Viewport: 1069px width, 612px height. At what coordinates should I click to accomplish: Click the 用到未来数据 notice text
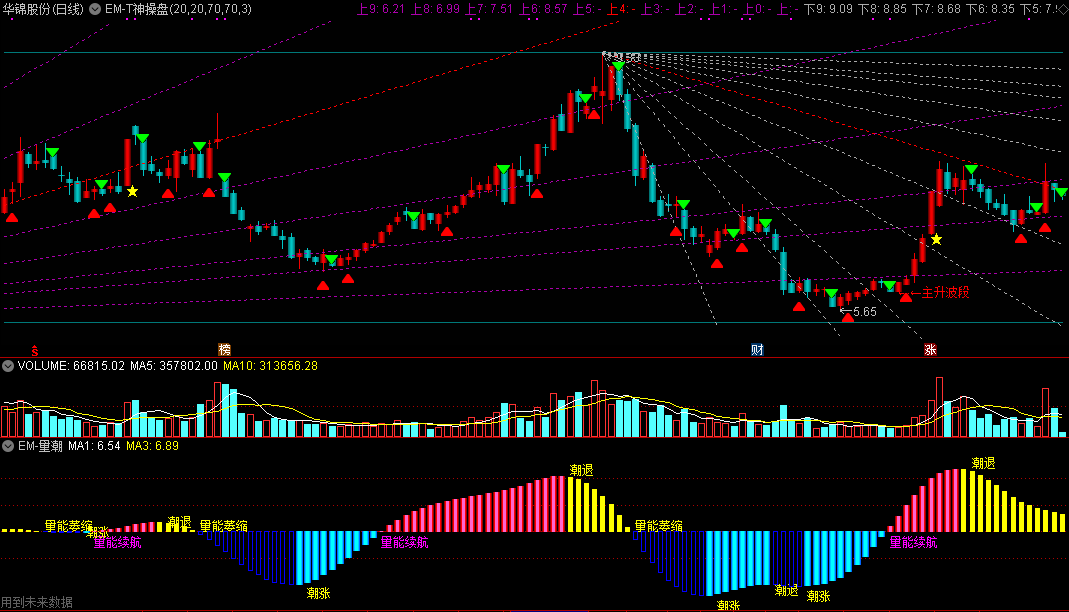[37, 602]
